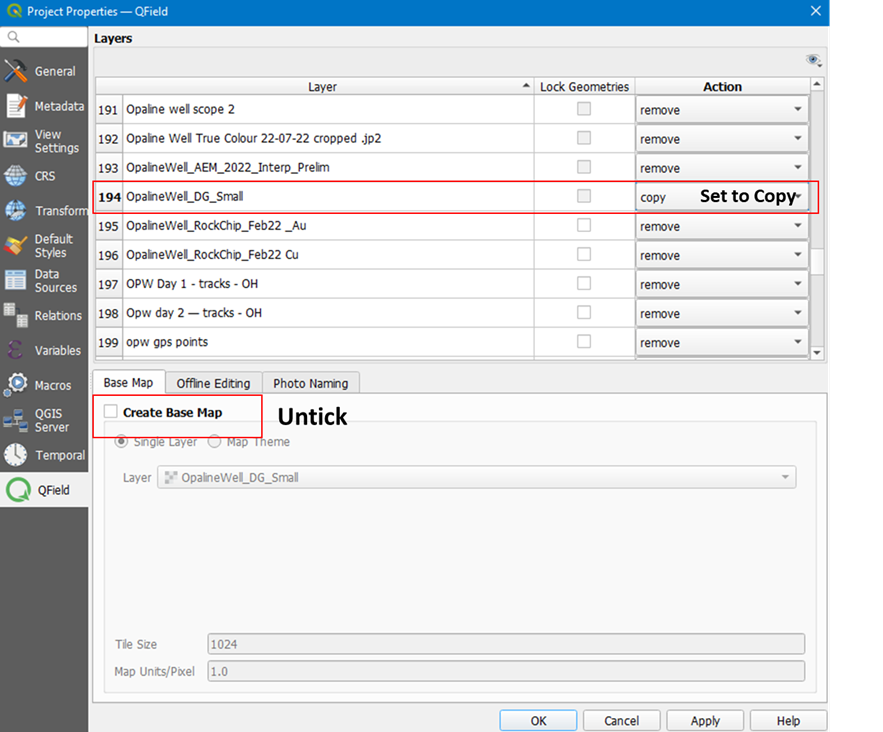Click the Help button
Screen dimensions: 883x732
788,721
